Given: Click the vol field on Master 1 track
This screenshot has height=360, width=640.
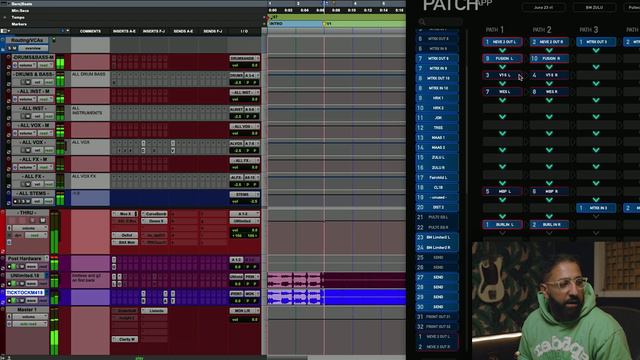Looking at the screenshot, I should click(x=244, y=320).
